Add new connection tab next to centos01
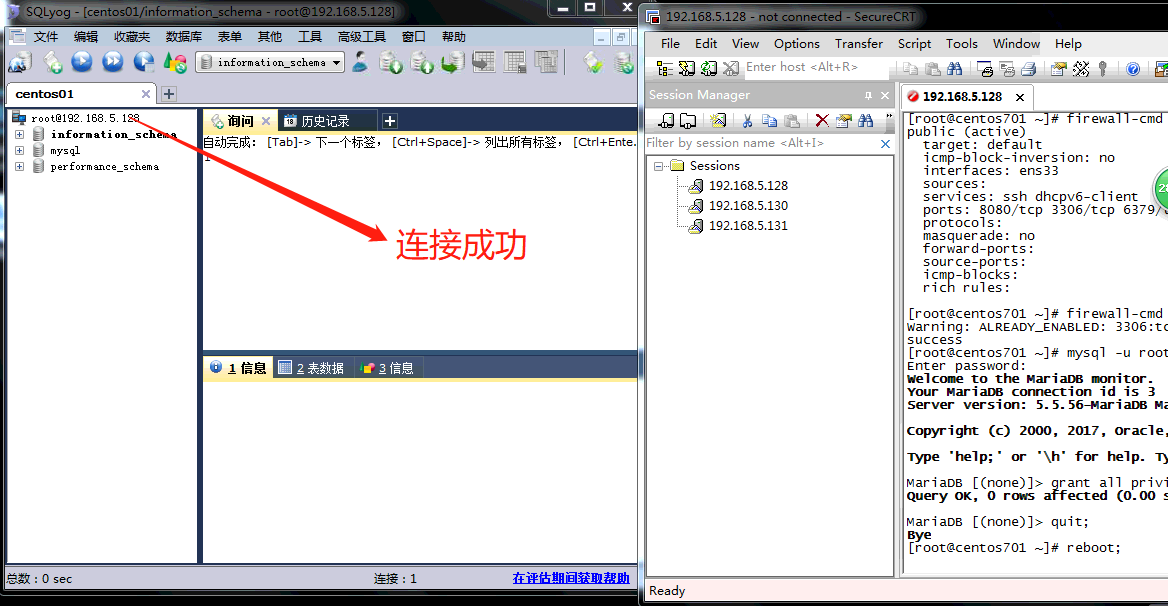This screenshot has width=1168, height=606. [x=169, y=94]
